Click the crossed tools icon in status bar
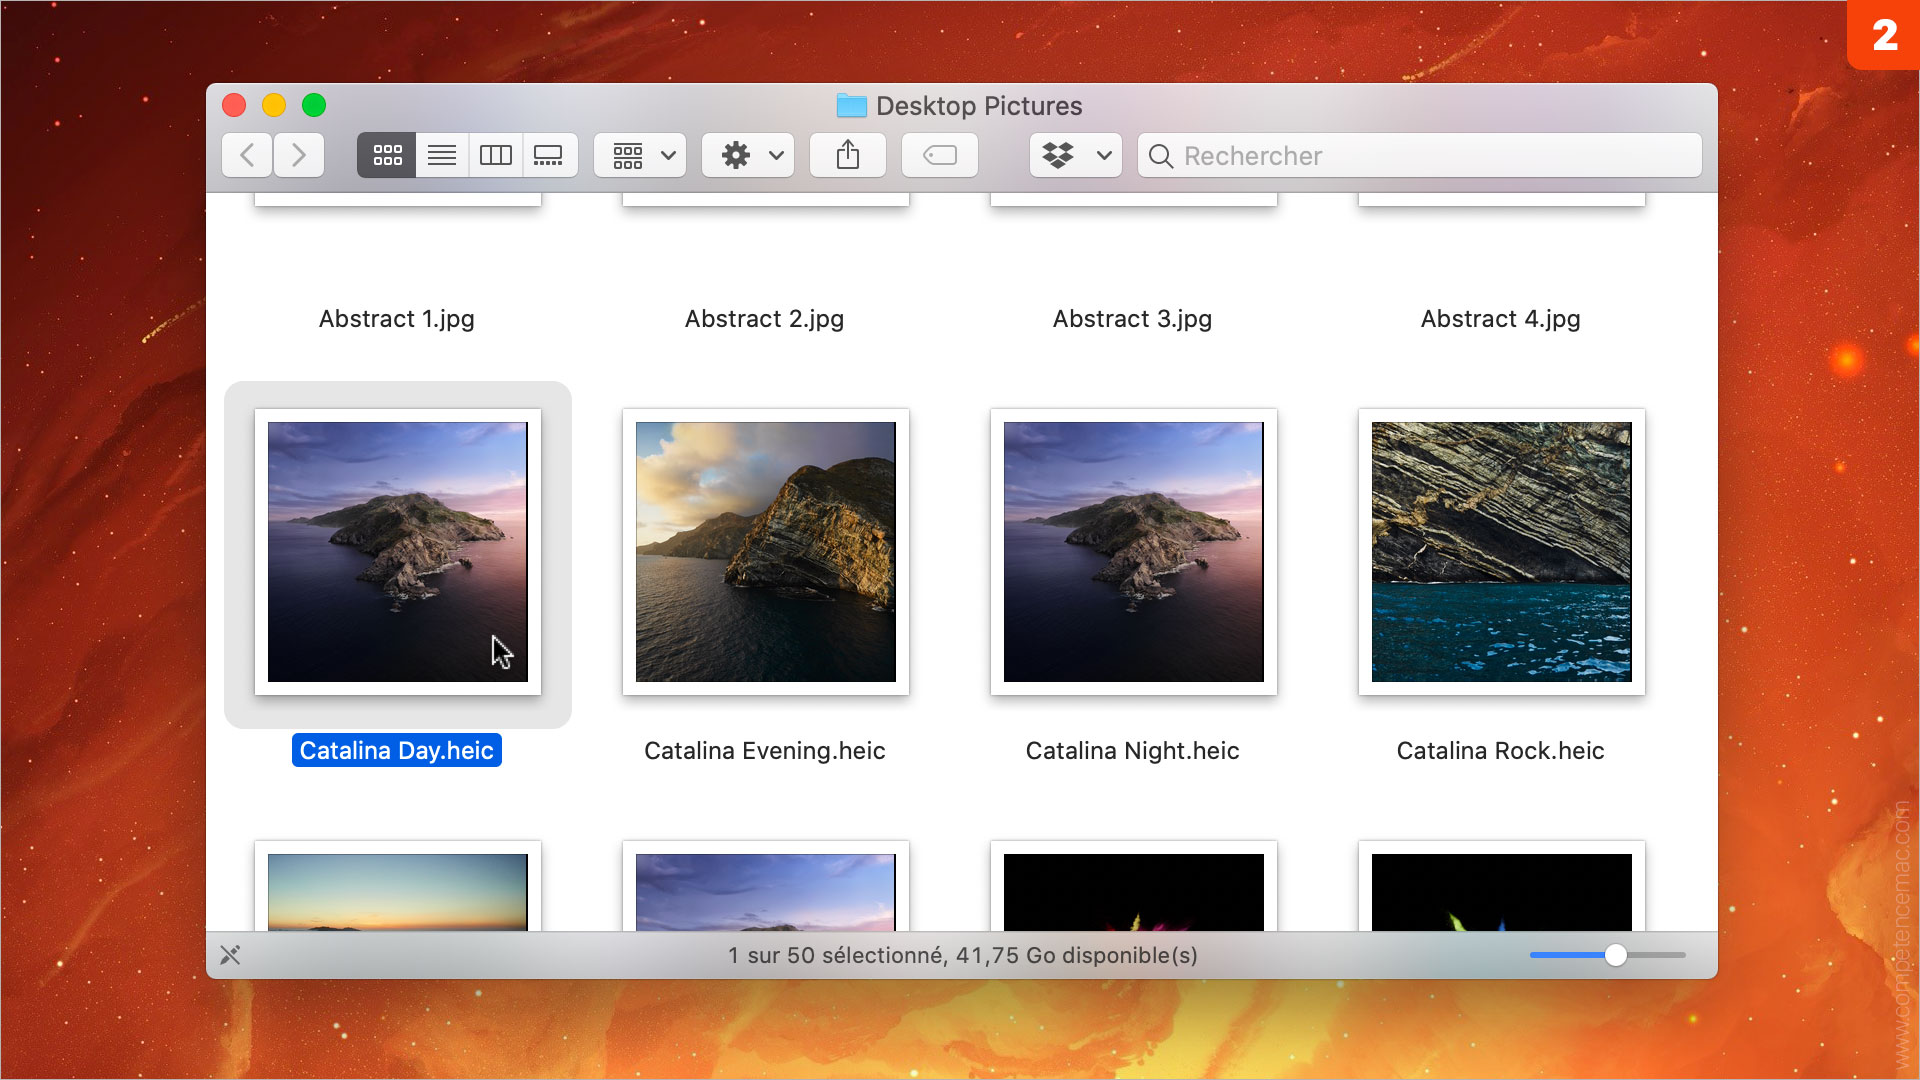Image resolution: width=1920 pixels, height=1080 pixels. (x=230, y=955)
